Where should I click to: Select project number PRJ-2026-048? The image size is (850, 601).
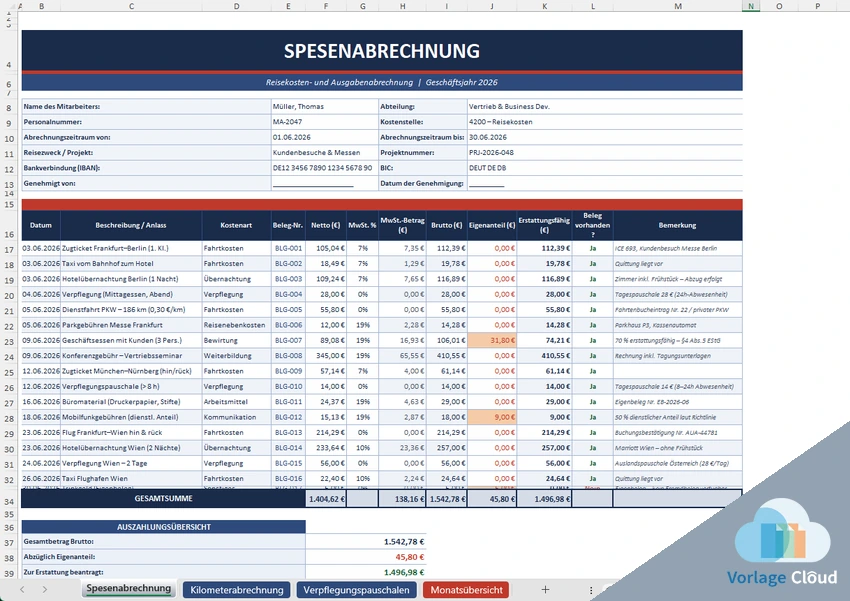coord(604,152)
